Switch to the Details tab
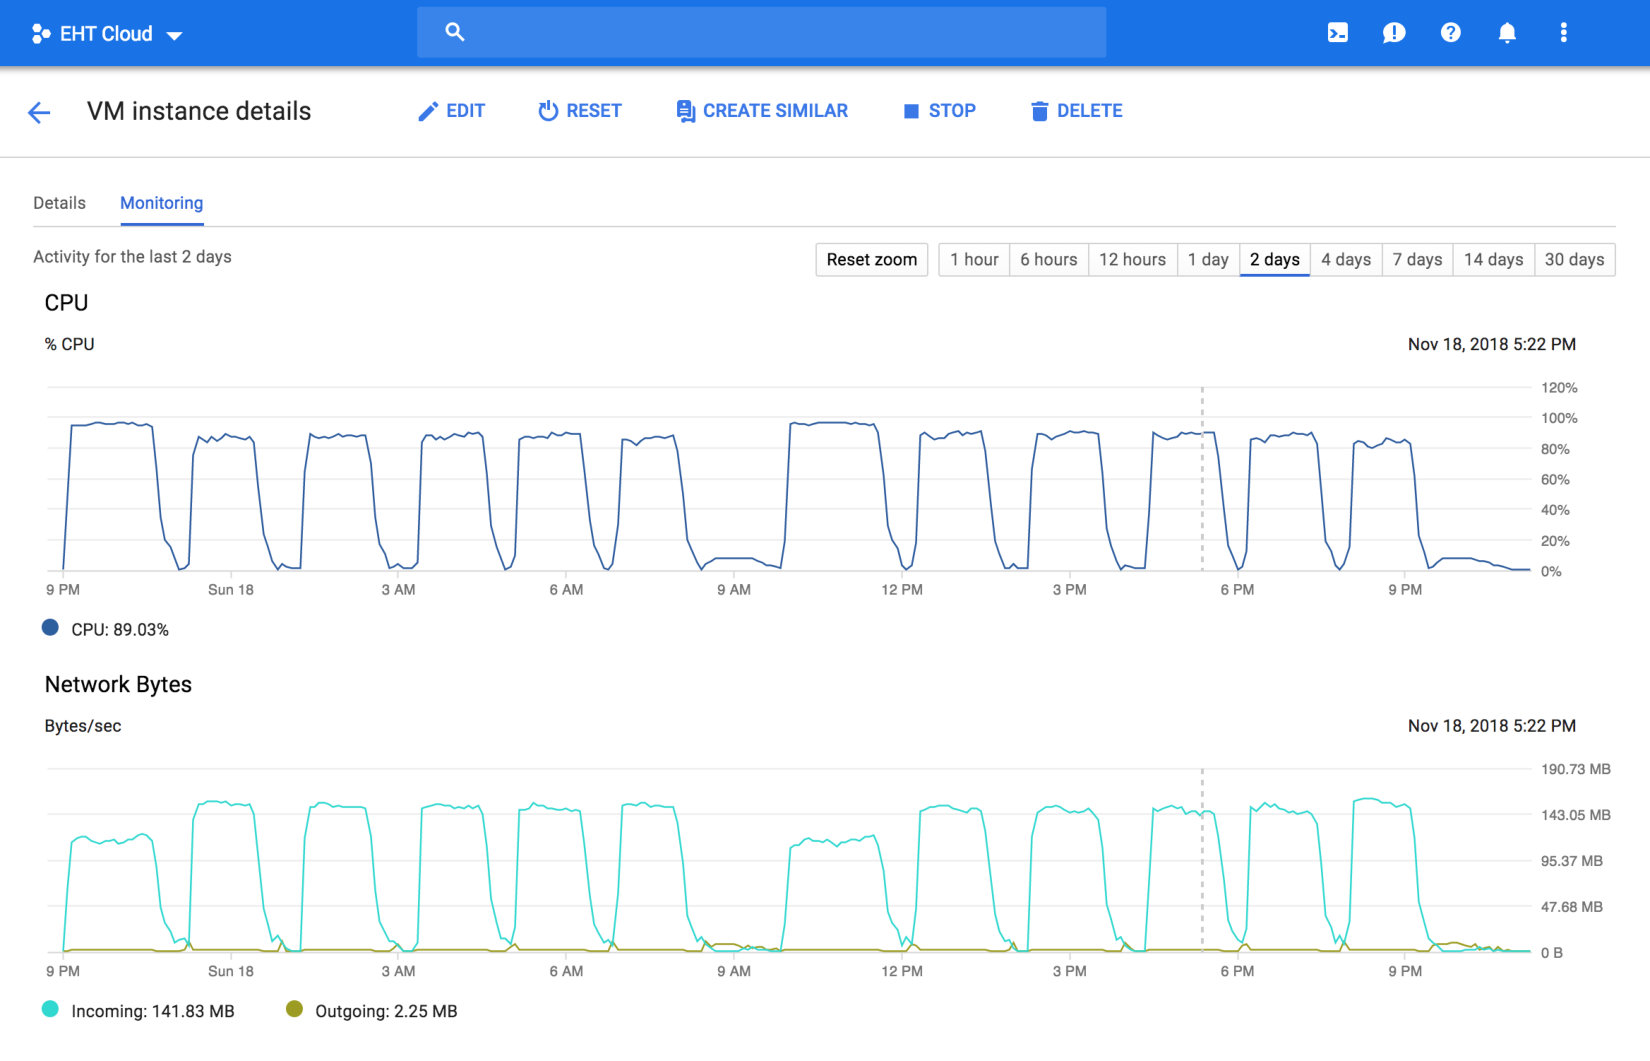 59,203
